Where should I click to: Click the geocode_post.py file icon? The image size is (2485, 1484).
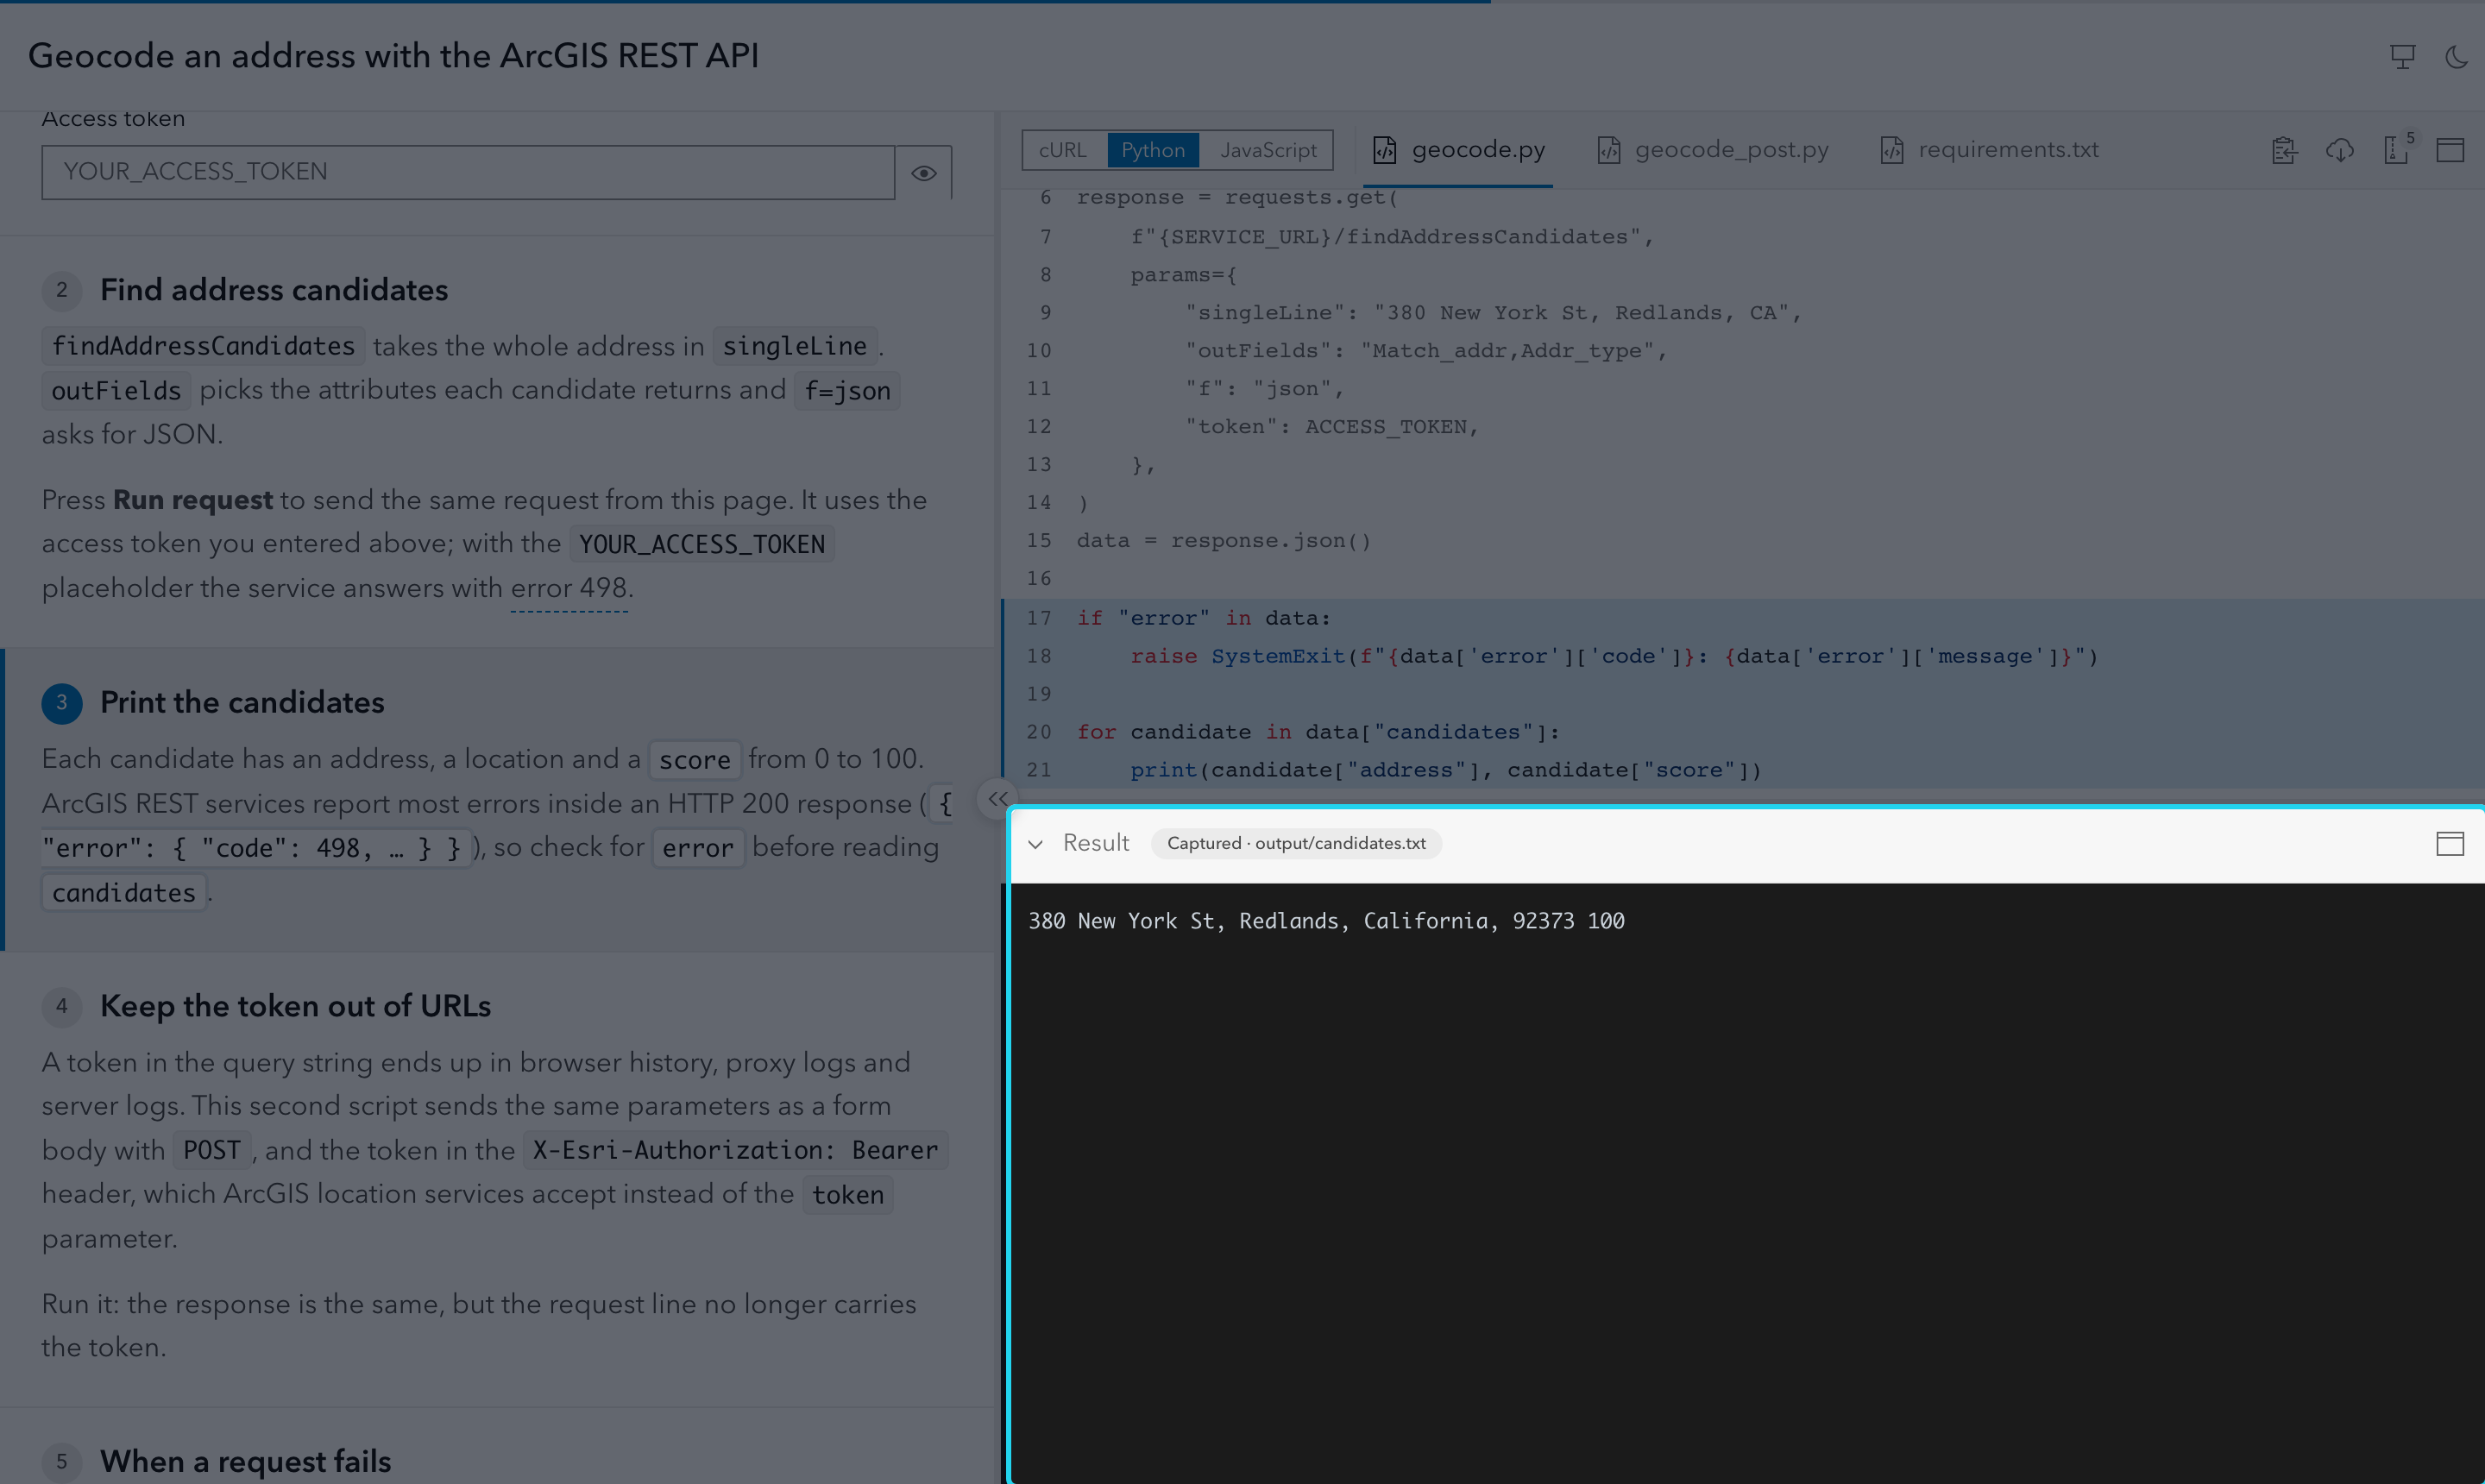coord(1608,150)
